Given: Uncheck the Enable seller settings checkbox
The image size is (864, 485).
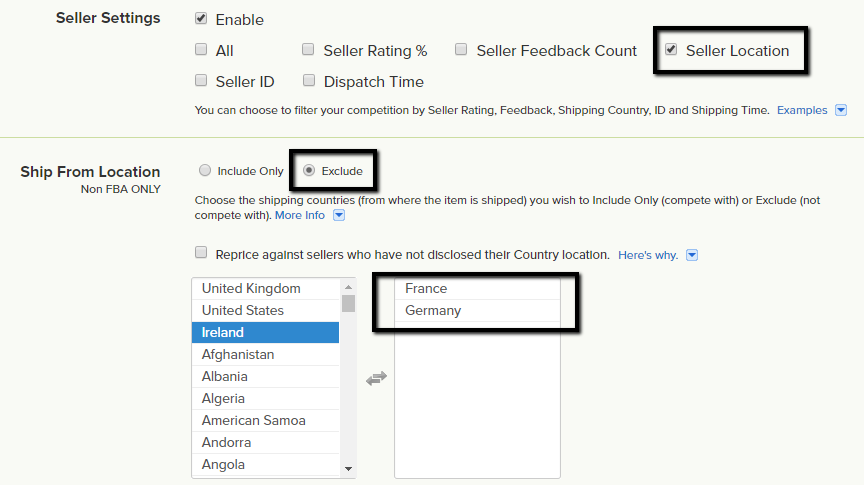Looking at the screenshot, I should point(201,19).
